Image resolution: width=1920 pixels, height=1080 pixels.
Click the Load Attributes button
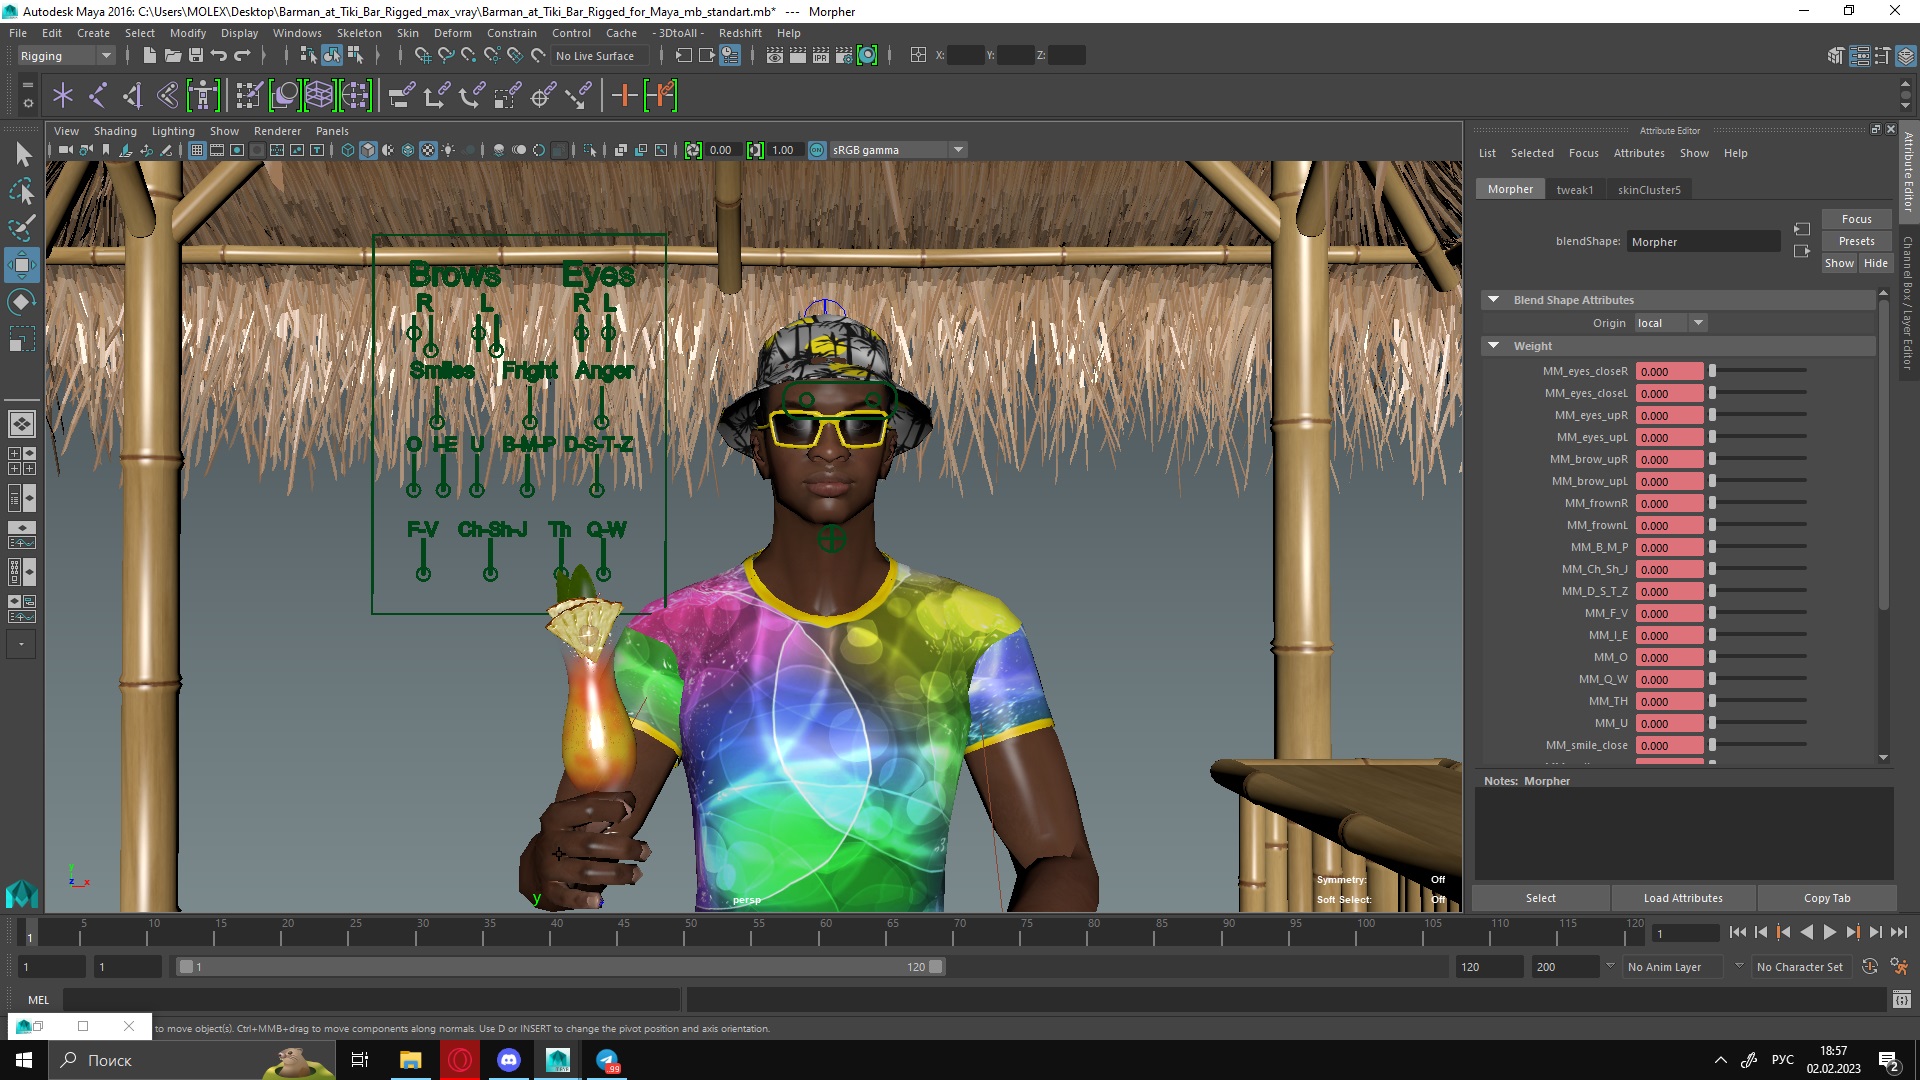tap(1683, 897)
